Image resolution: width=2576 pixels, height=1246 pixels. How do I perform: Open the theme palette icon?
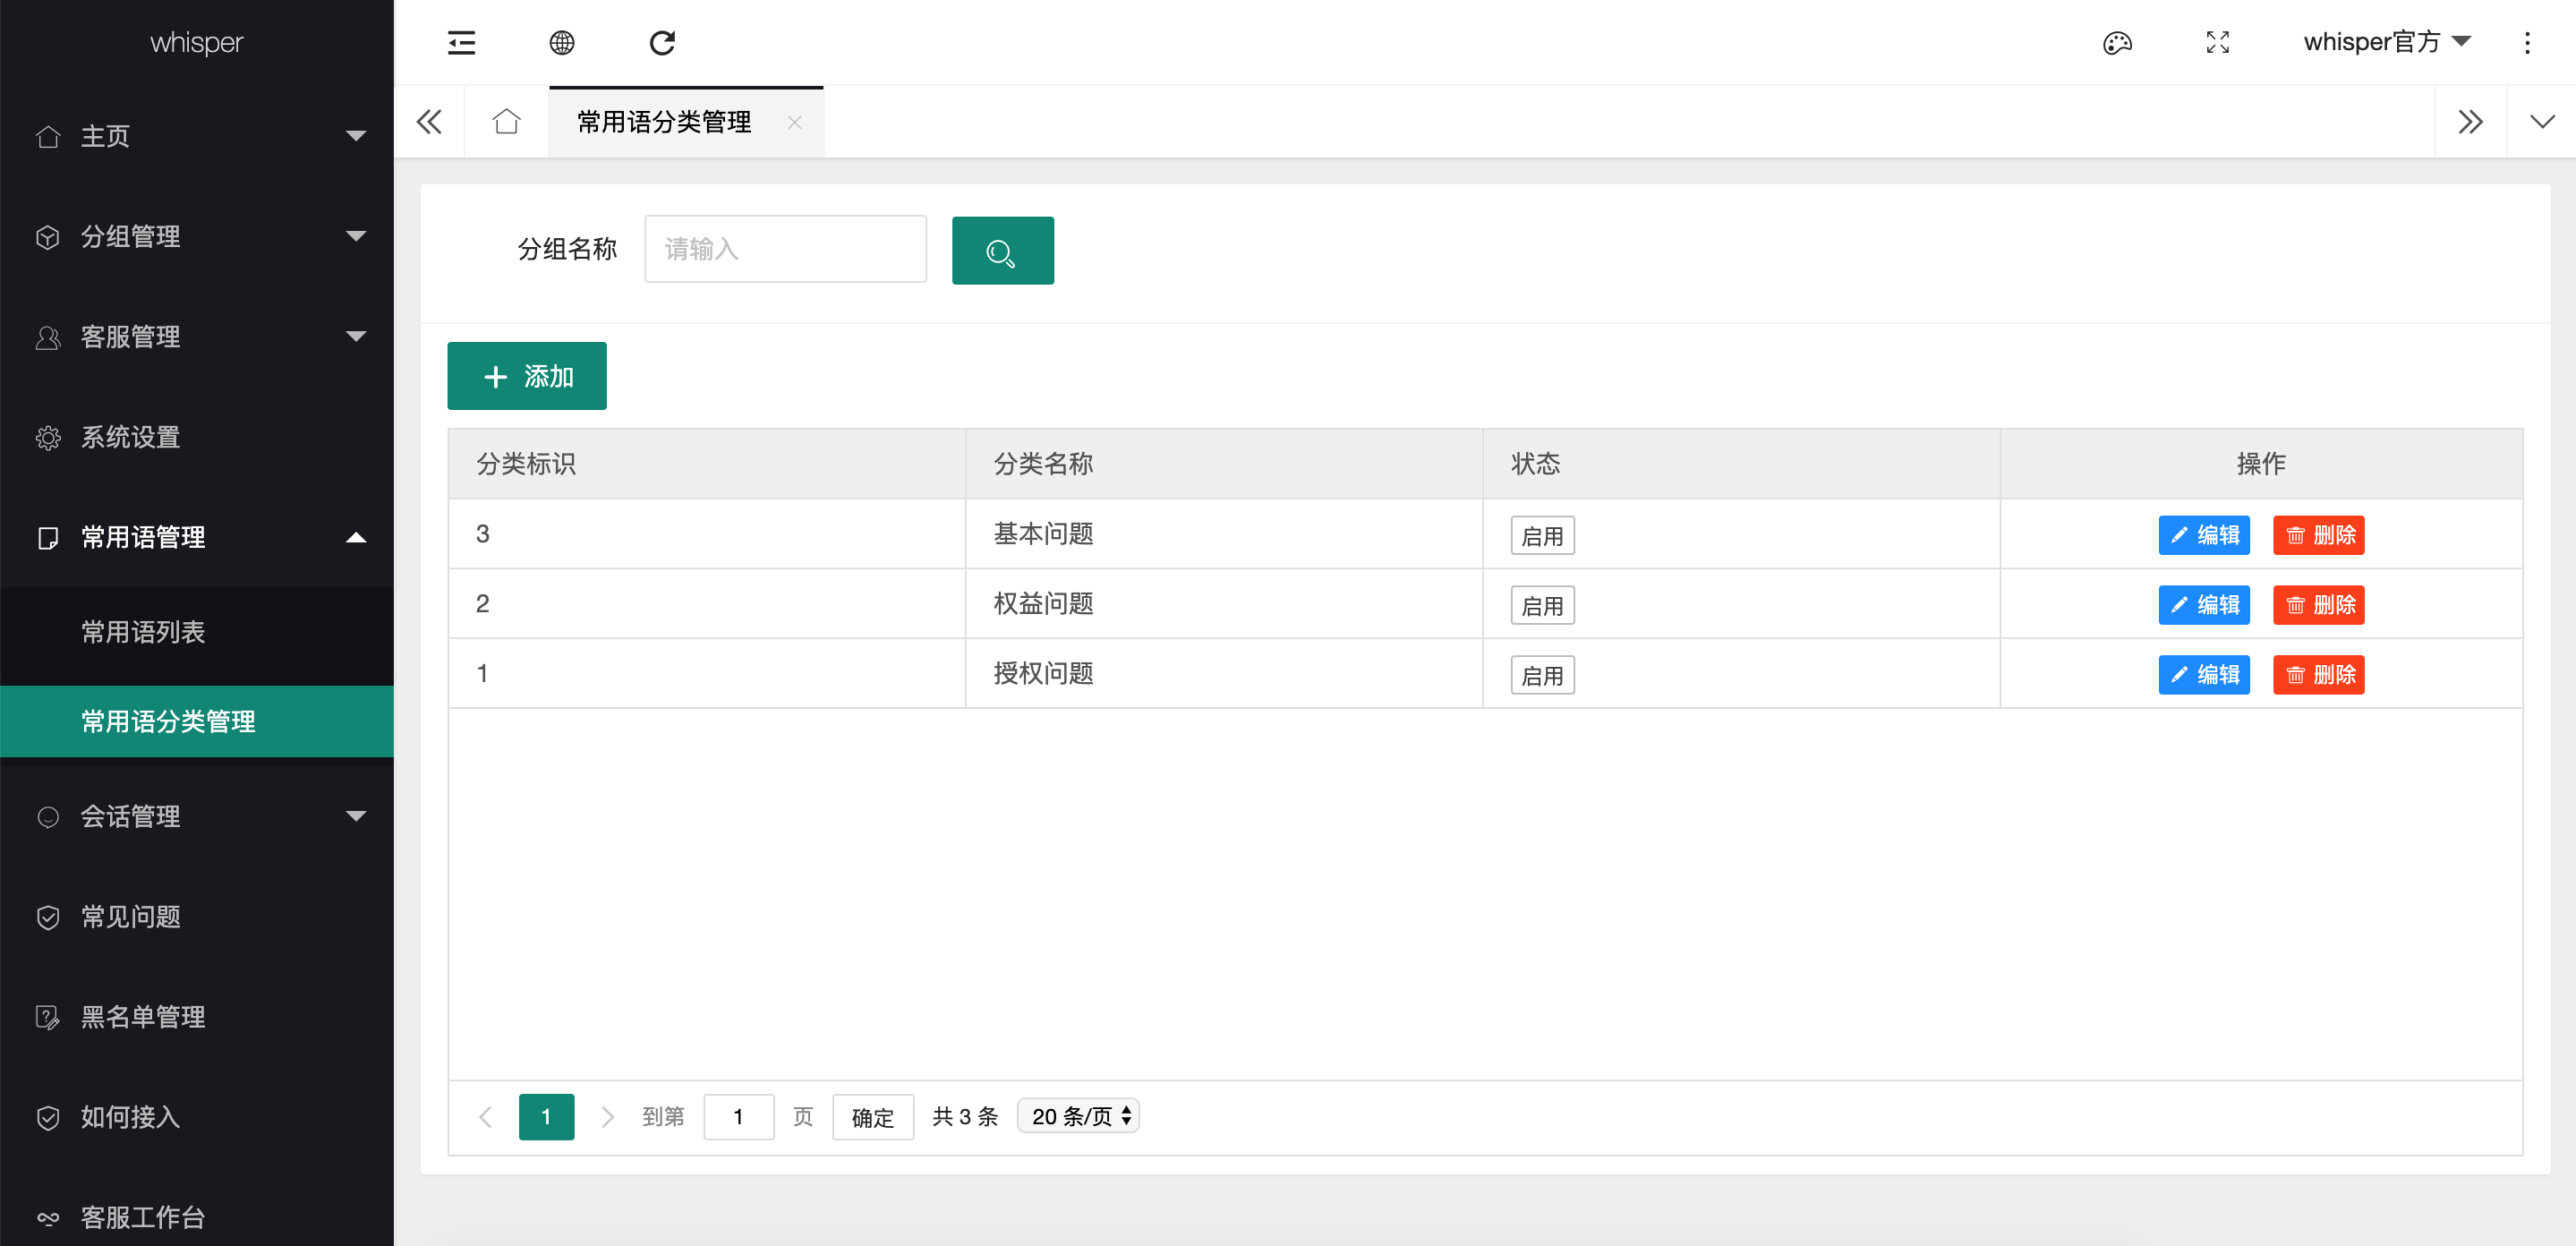[x=2117, y=43]
